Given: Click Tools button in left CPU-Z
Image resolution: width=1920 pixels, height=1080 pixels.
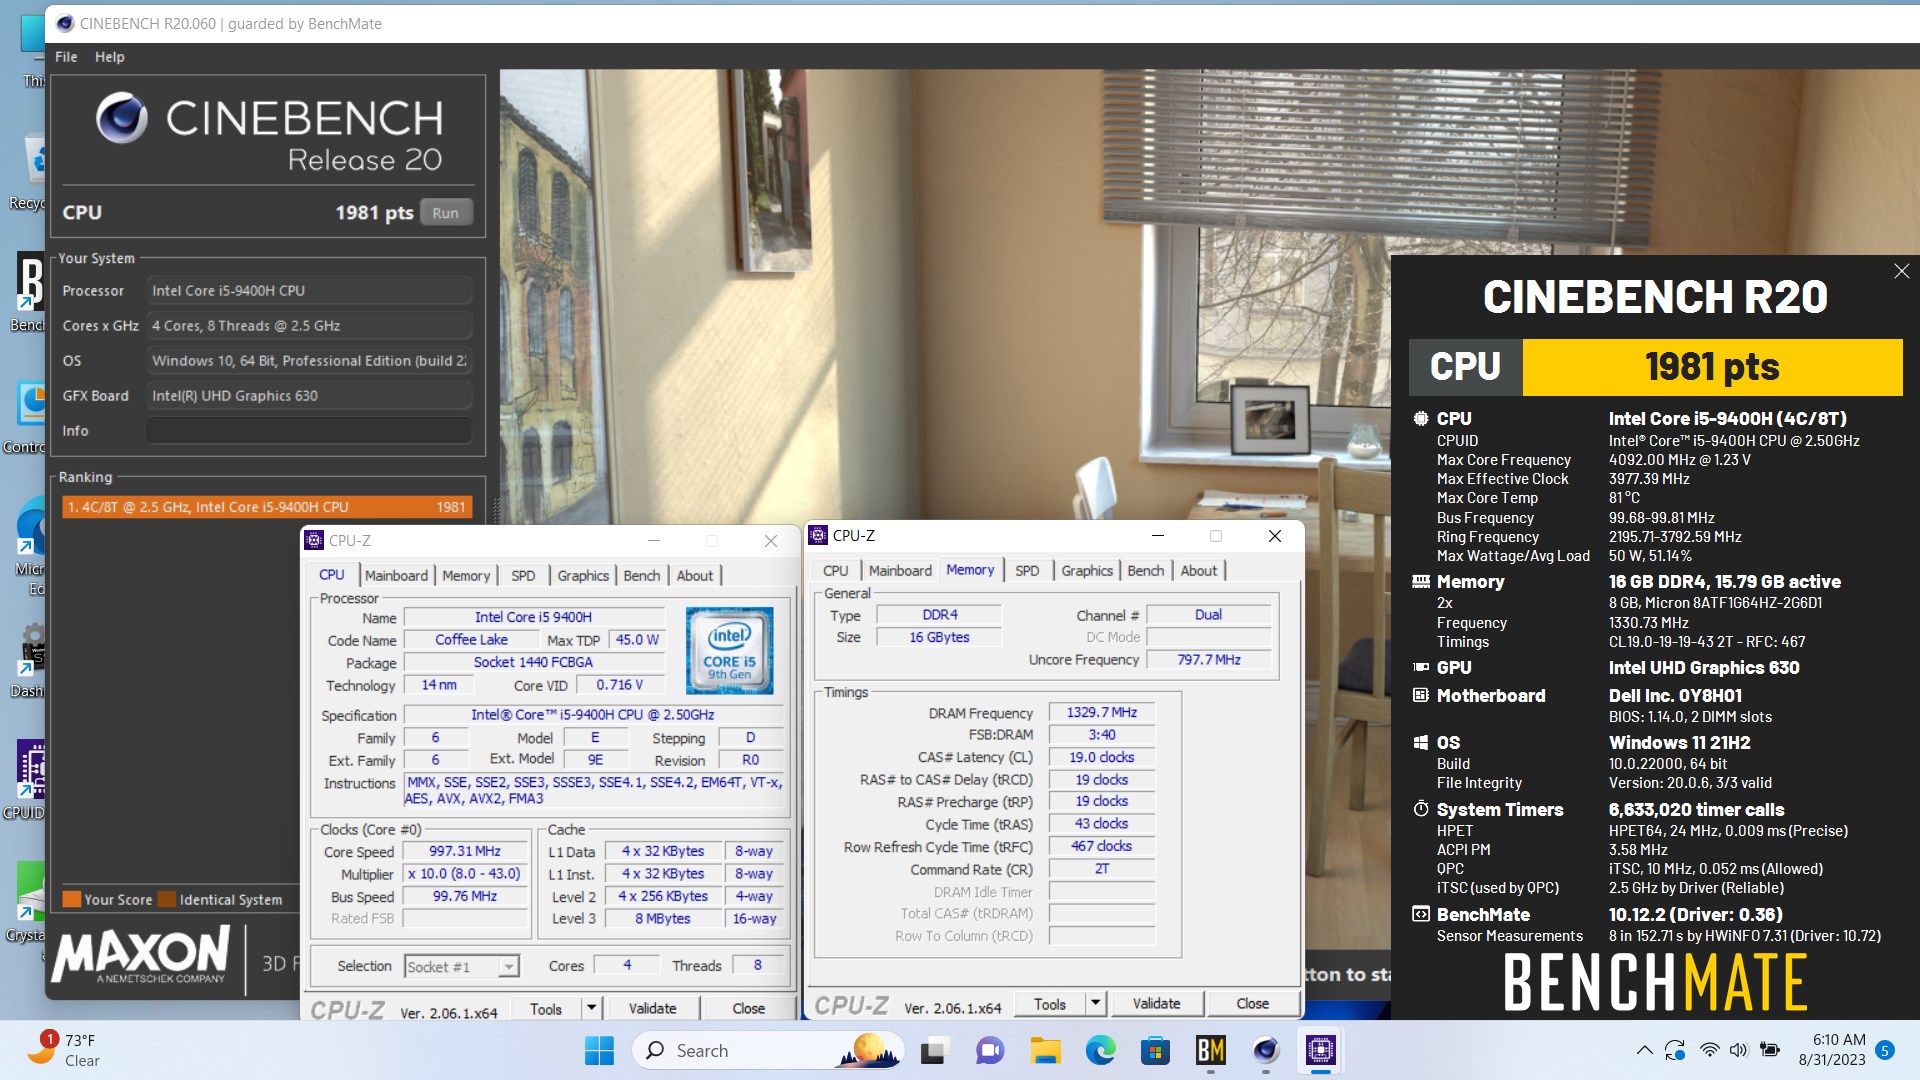Looking at the screenshot, I should pos(546,1009).
